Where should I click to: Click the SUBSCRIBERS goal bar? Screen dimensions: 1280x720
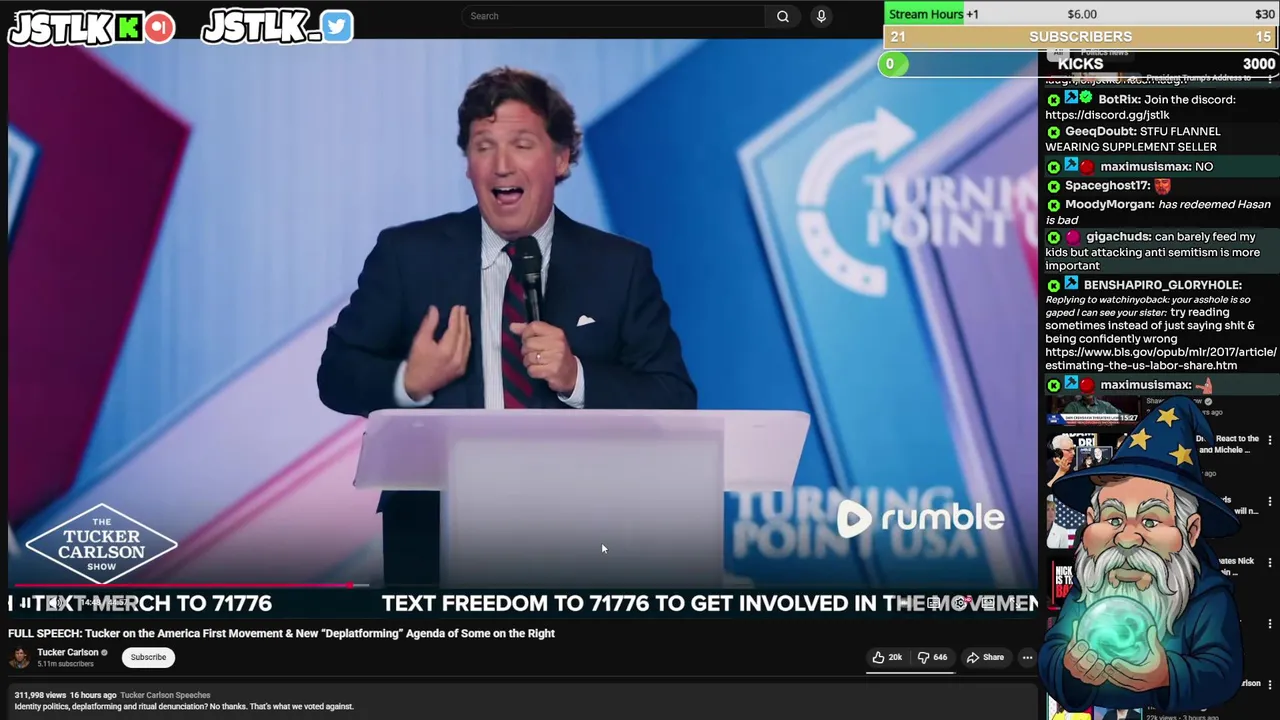point(1081,37)
